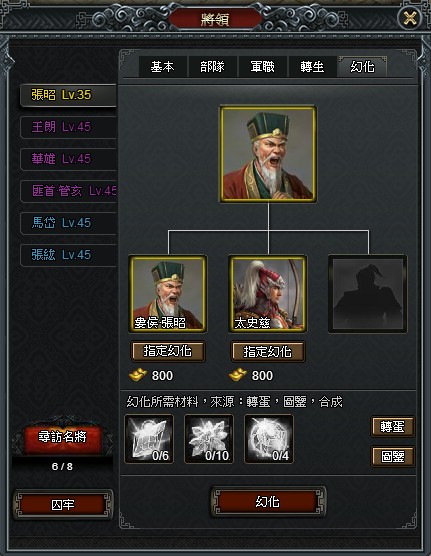
Task: Select the 幻化 tab
Action: (x=362, y=66)
